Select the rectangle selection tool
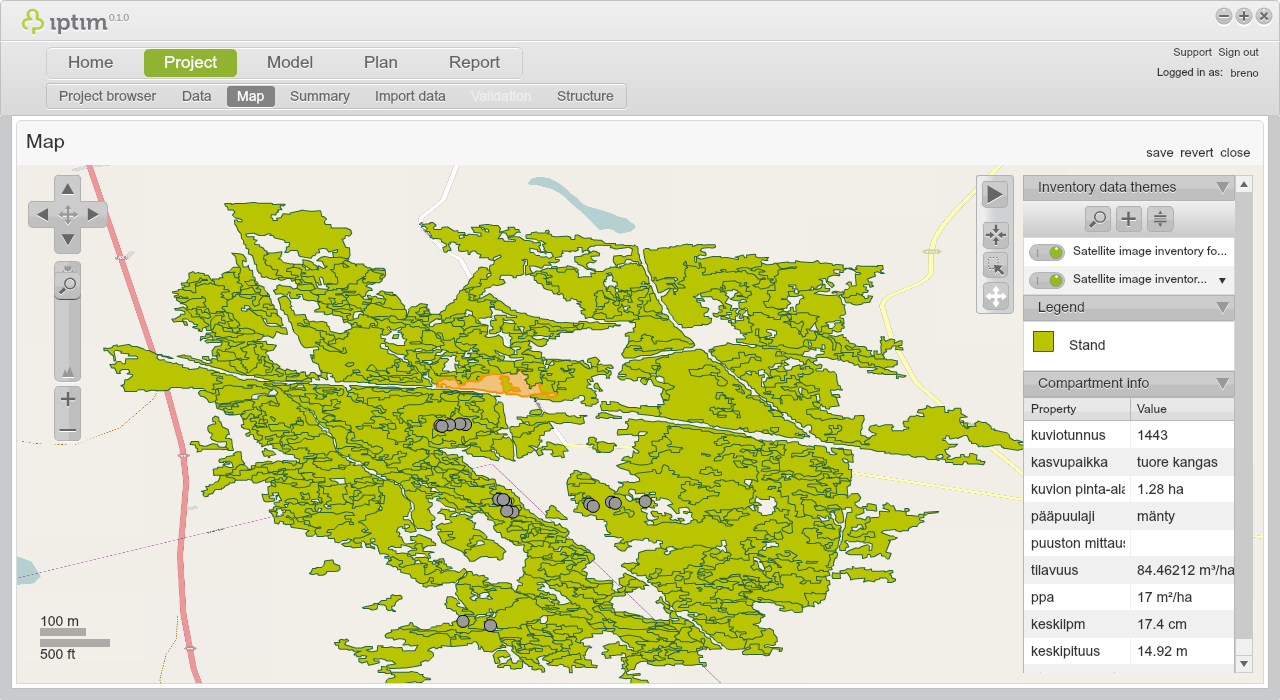The image size is (1280, 700). pyautogui.click(x=994, y=266)
